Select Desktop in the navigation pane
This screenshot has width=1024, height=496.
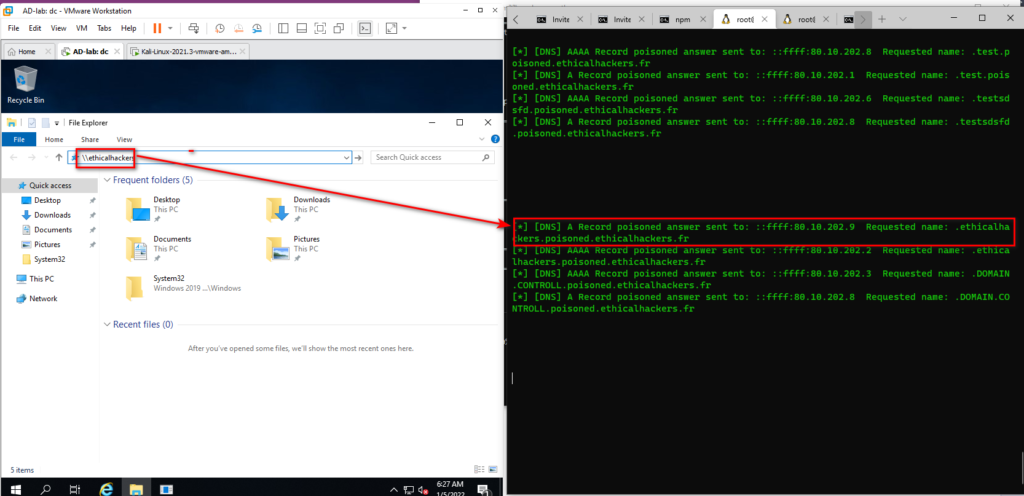[47, 200]
